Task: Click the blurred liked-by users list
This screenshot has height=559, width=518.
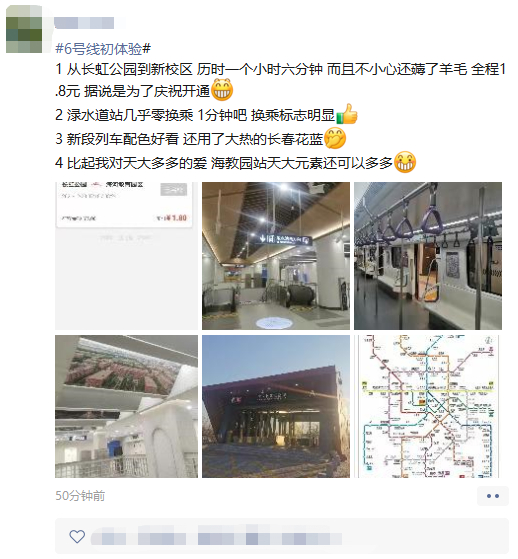Action: [x=217, y=538]
